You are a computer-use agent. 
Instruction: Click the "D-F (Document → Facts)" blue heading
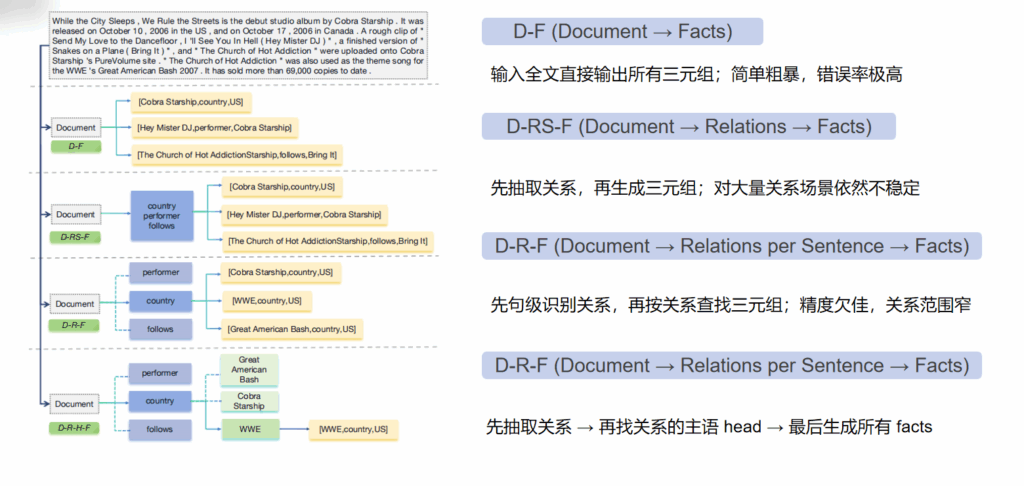tap(622, 32)
